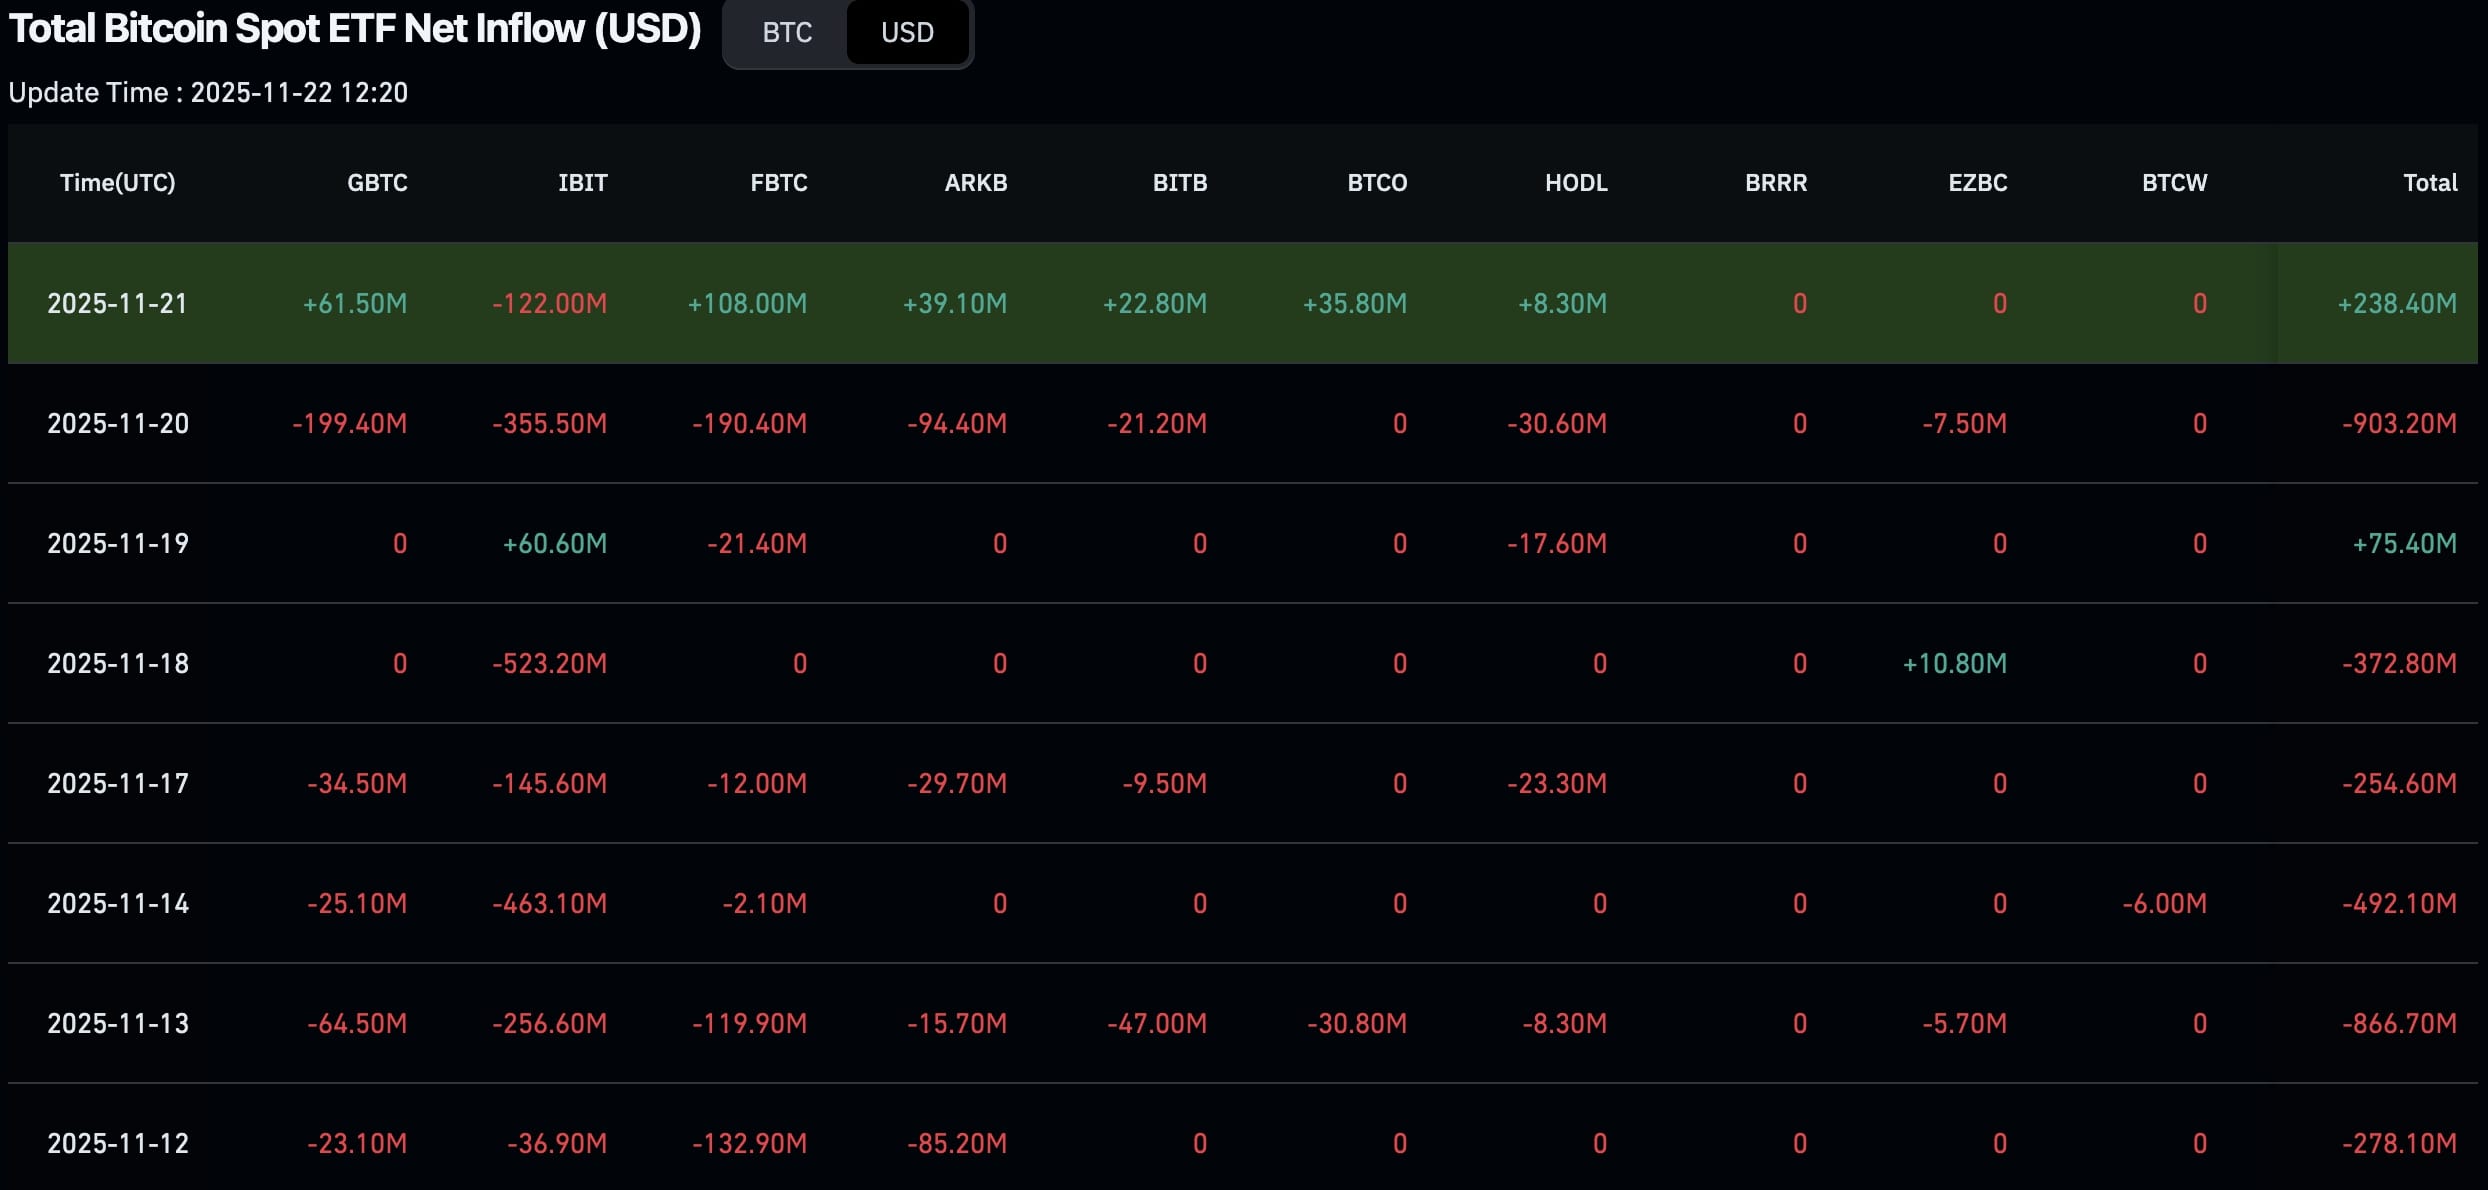The width and height of the screenshot is (2488, 1190).
Task: Click the HODL column header
Action: (x=1576, y=183)
